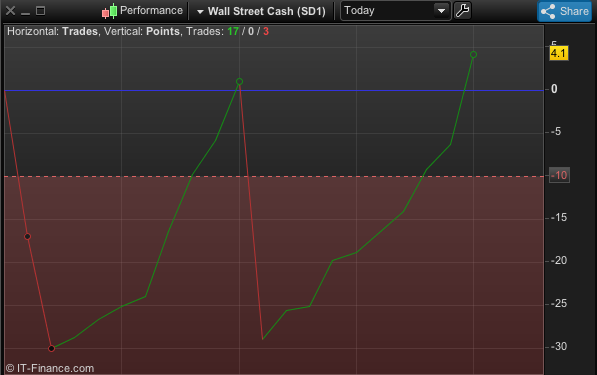Open the Today period dropdown
Viewport: 597px width, 375px height.
396,11
